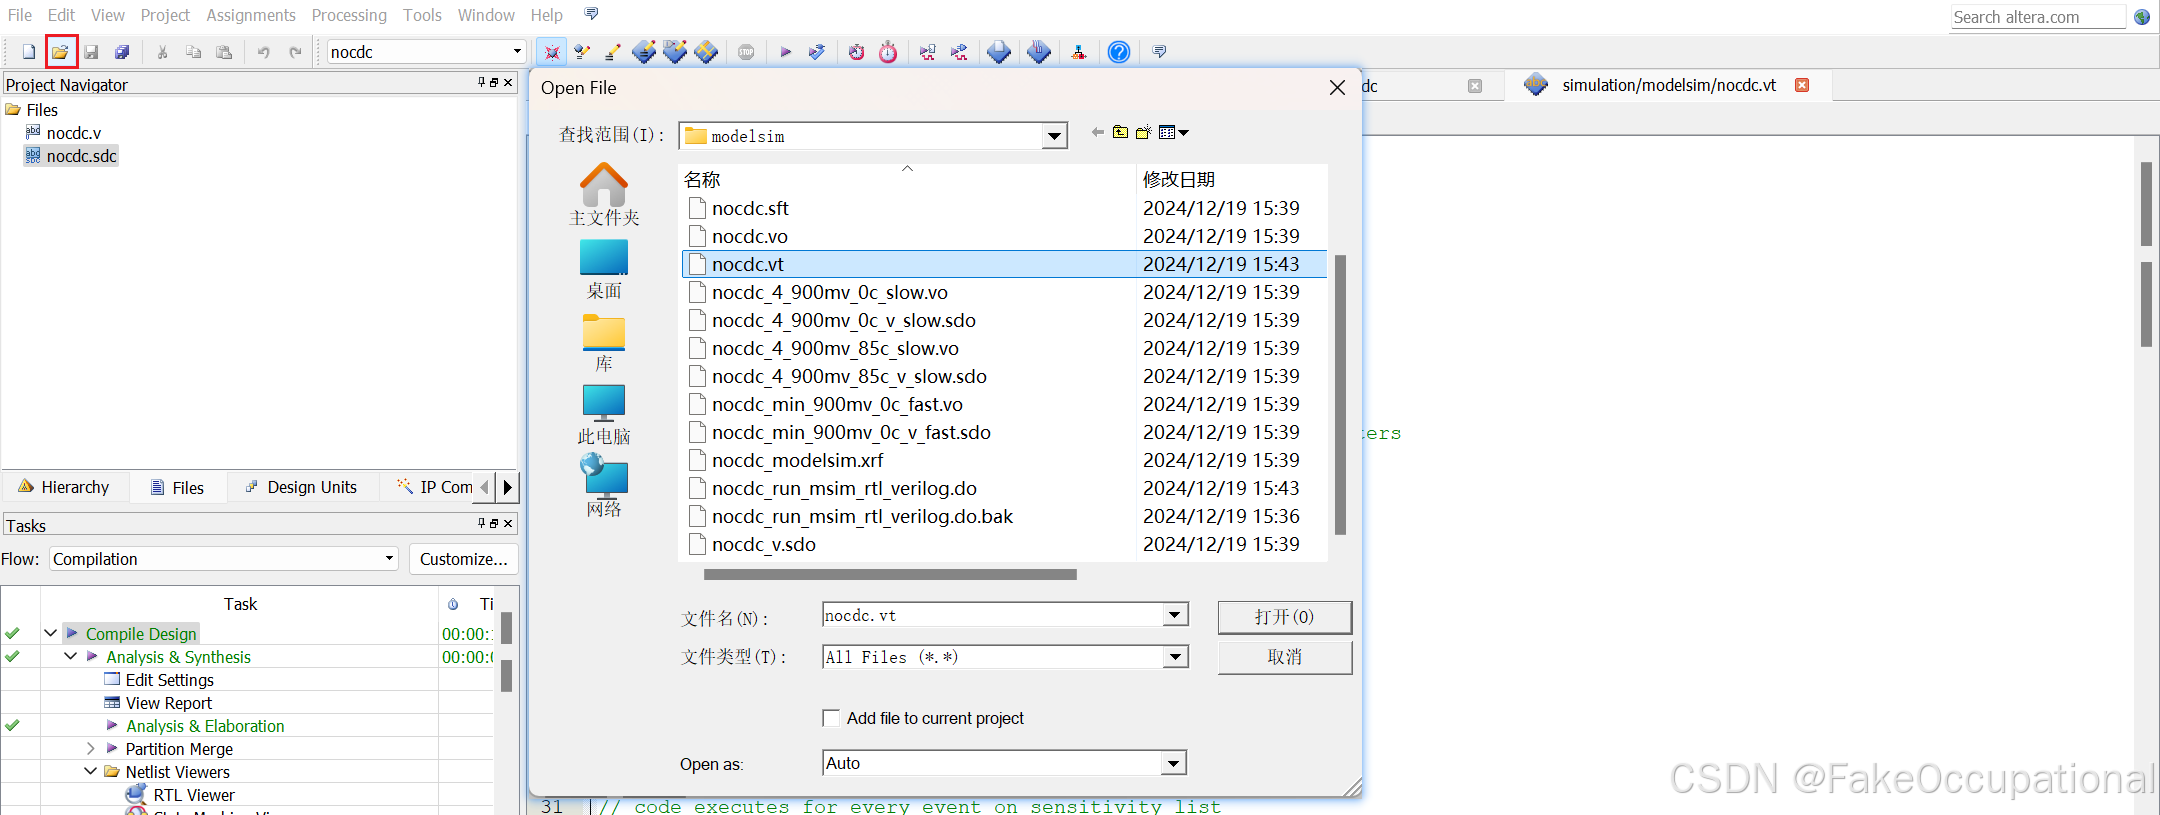This screenshot has width=2160, height=815.
Task: Click the blue Help question mark icon
Action: point(1119,52)
